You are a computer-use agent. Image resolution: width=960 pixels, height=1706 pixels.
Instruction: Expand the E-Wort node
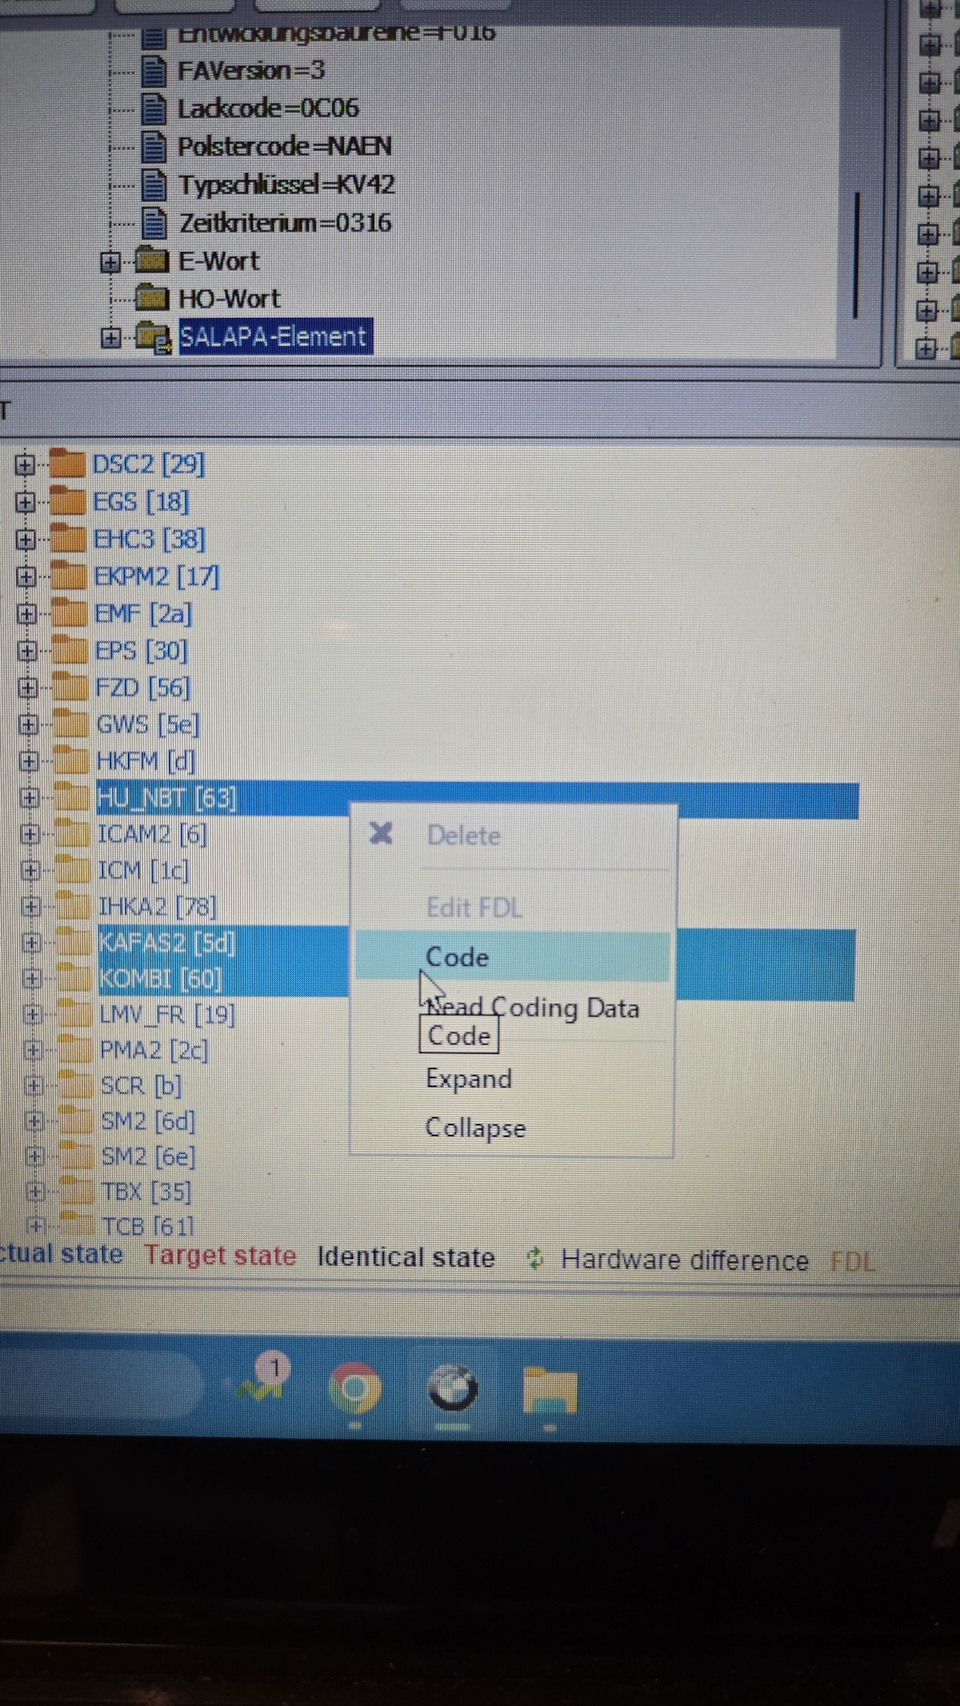click(110, 262)
